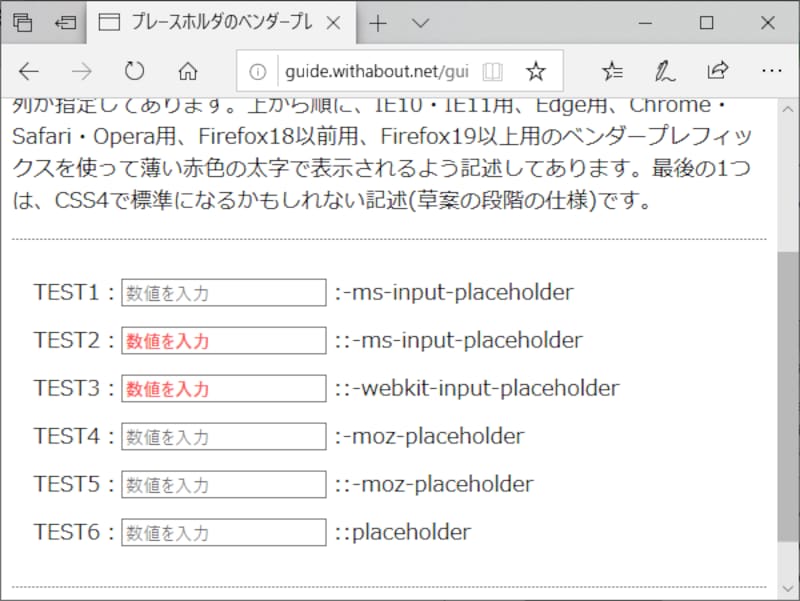Share this page
Viewport: 800px width, 601px height.
(718, 71)
